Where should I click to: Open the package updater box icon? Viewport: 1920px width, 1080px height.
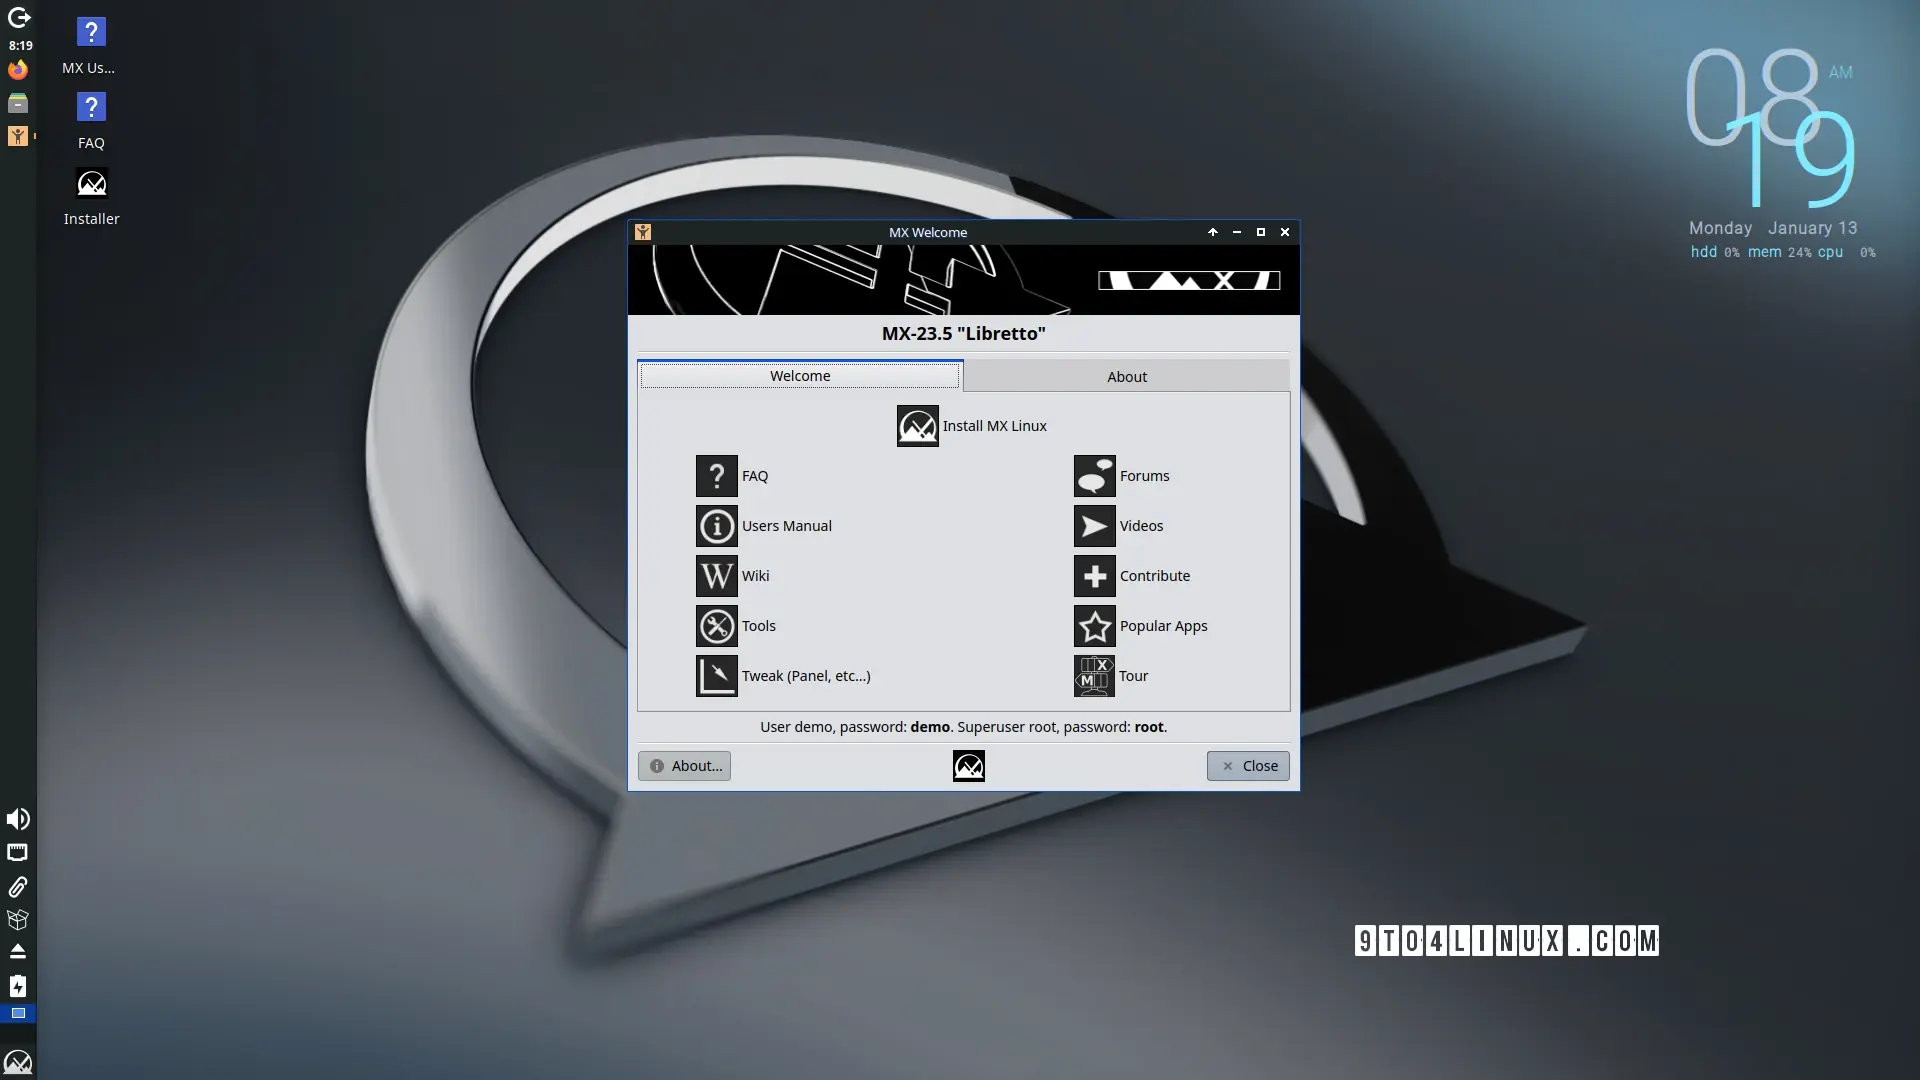18,920
